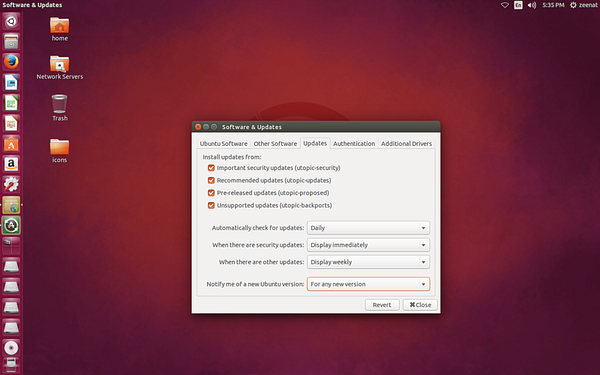This screenshot has height=375, width=600.
Task: Launch LibreOffice Writer from the launcher
Action: tap(11, 83)
